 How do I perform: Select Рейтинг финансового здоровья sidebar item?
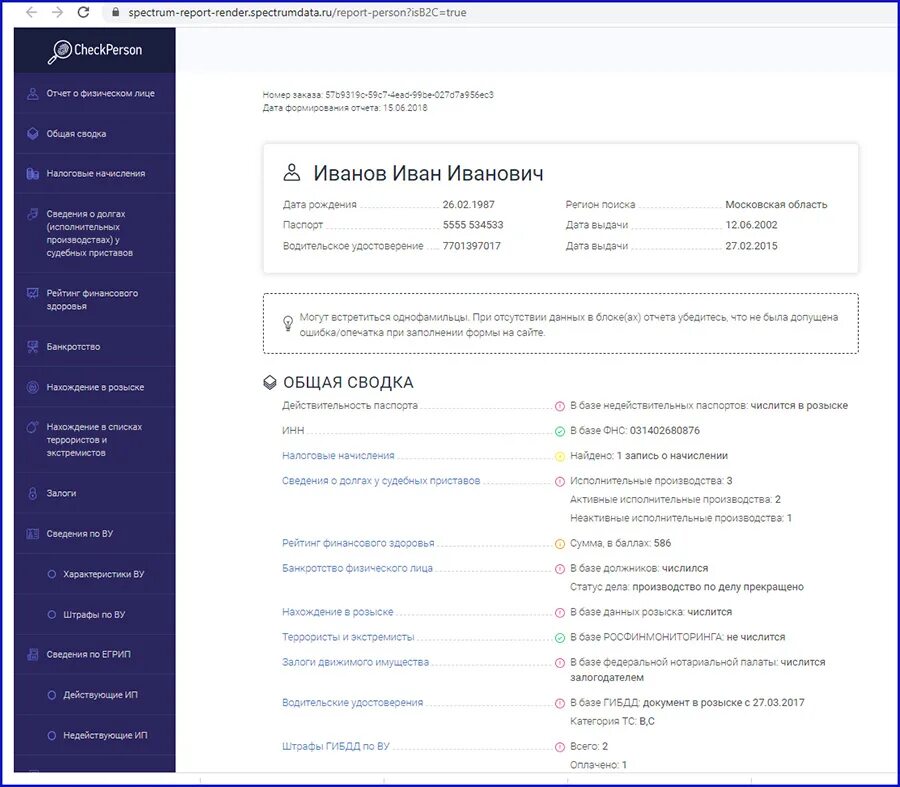coord(92,300)
